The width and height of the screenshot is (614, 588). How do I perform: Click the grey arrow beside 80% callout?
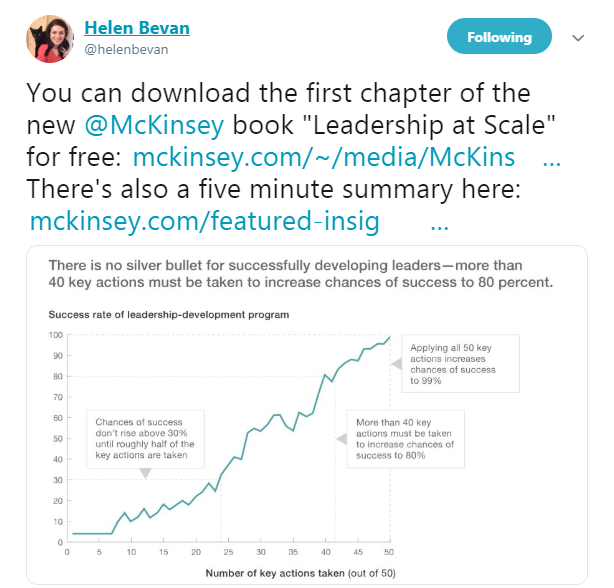(x=342, y=439)
